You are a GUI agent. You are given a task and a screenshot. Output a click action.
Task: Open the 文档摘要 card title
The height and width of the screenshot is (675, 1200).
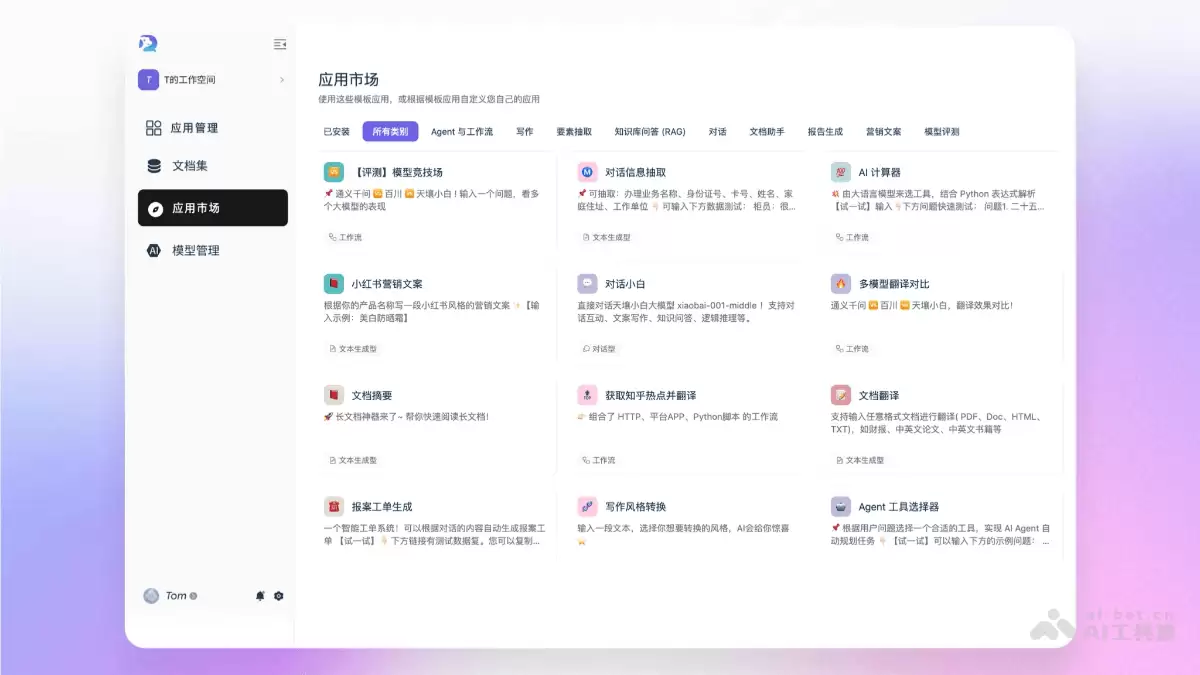[372, 395]
